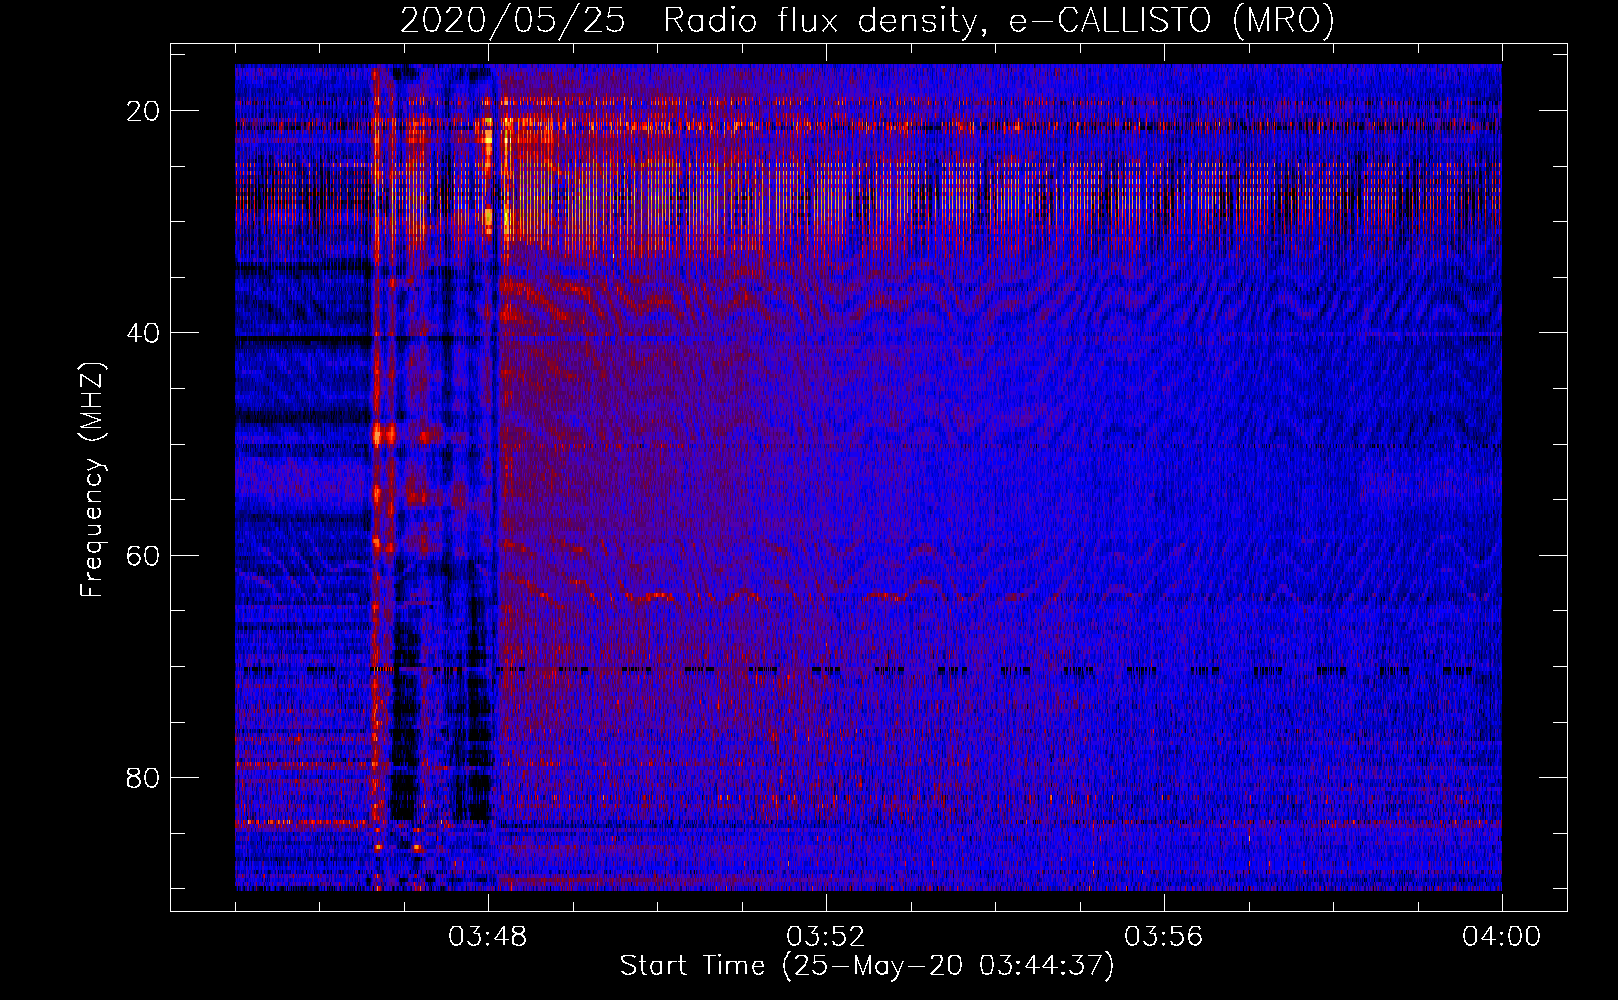The image size is (1618, 1000).
Task: Click the 40 MHz frequency tick label
Action: click(144, 332)
